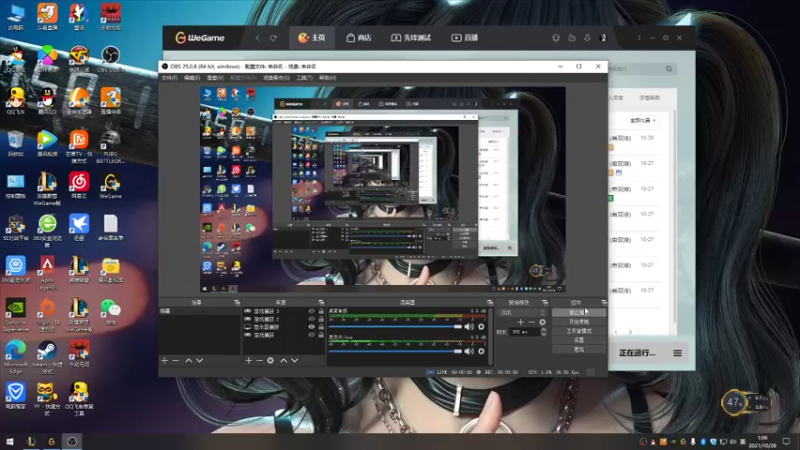Mute the 桌面音频 desktop audio speaker icon
The width and height of the screenshot is (800, 450).
point(469,327)
